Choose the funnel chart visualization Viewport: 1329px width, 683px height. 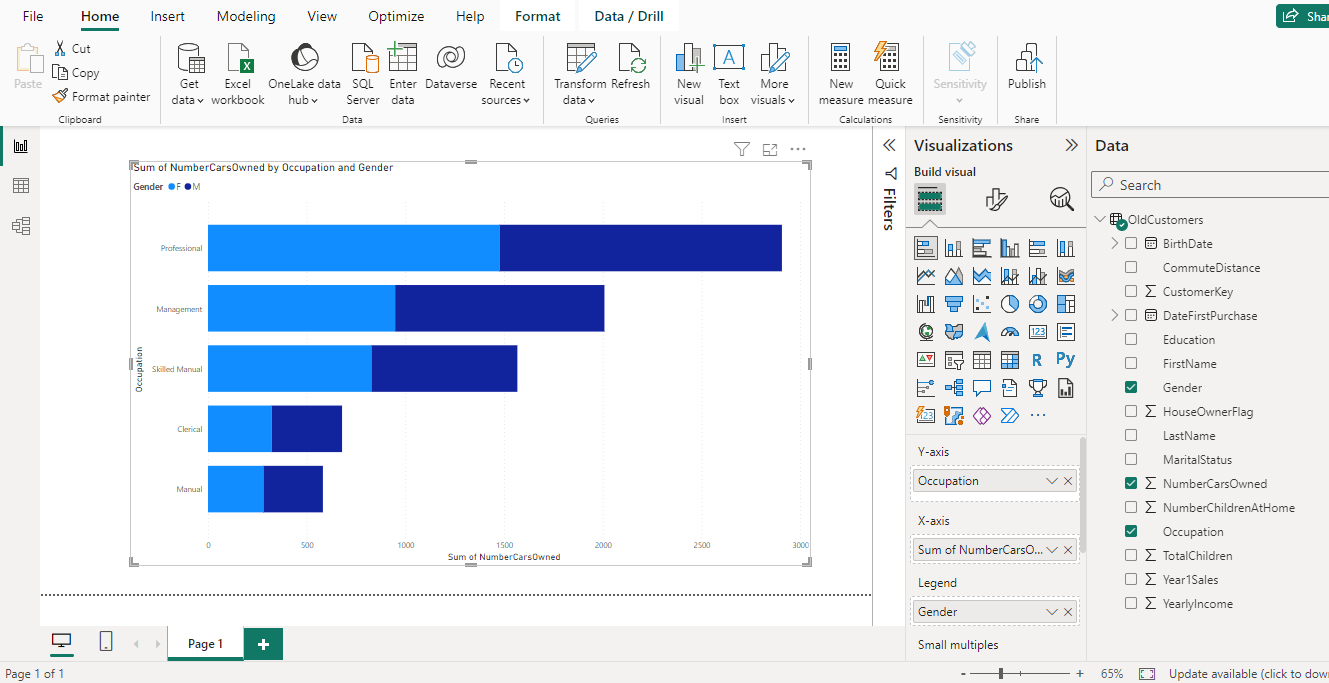pos(953,303)
